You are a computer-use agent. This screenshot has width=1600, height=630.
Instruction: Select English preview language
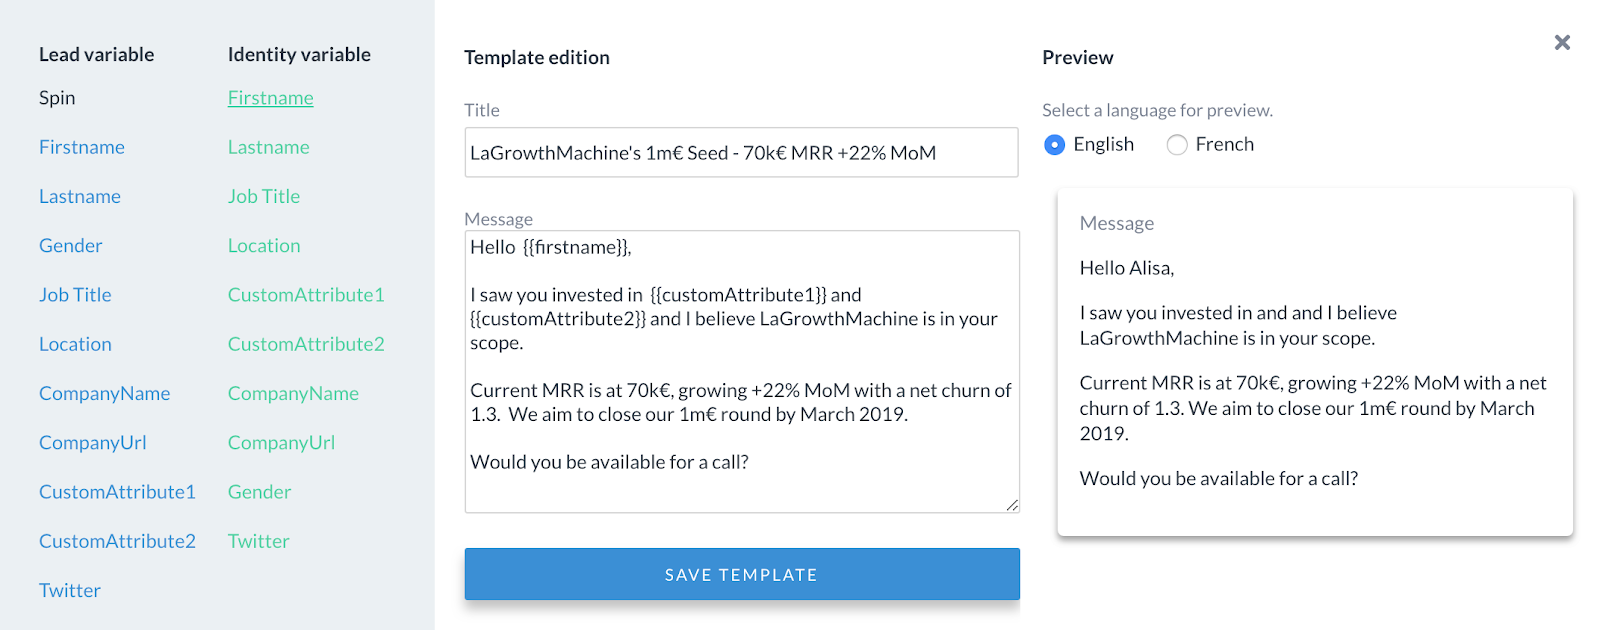point(1054,145)
